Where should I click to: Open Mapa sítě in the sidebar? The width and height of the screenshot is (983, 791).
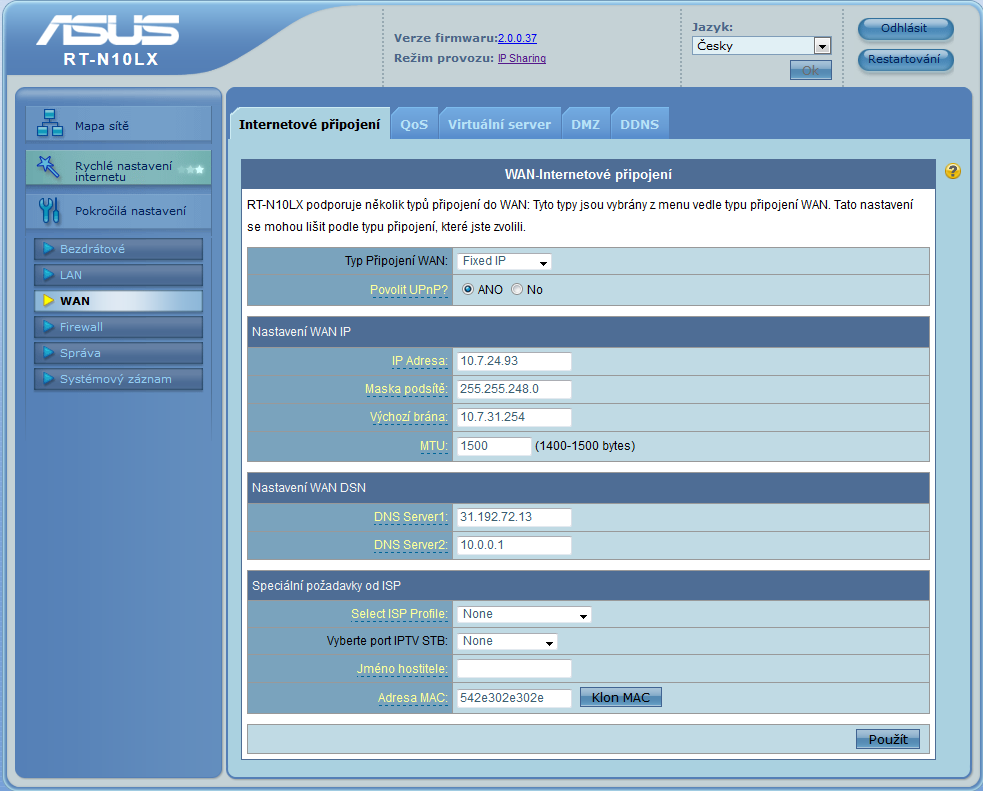point(118,123)
